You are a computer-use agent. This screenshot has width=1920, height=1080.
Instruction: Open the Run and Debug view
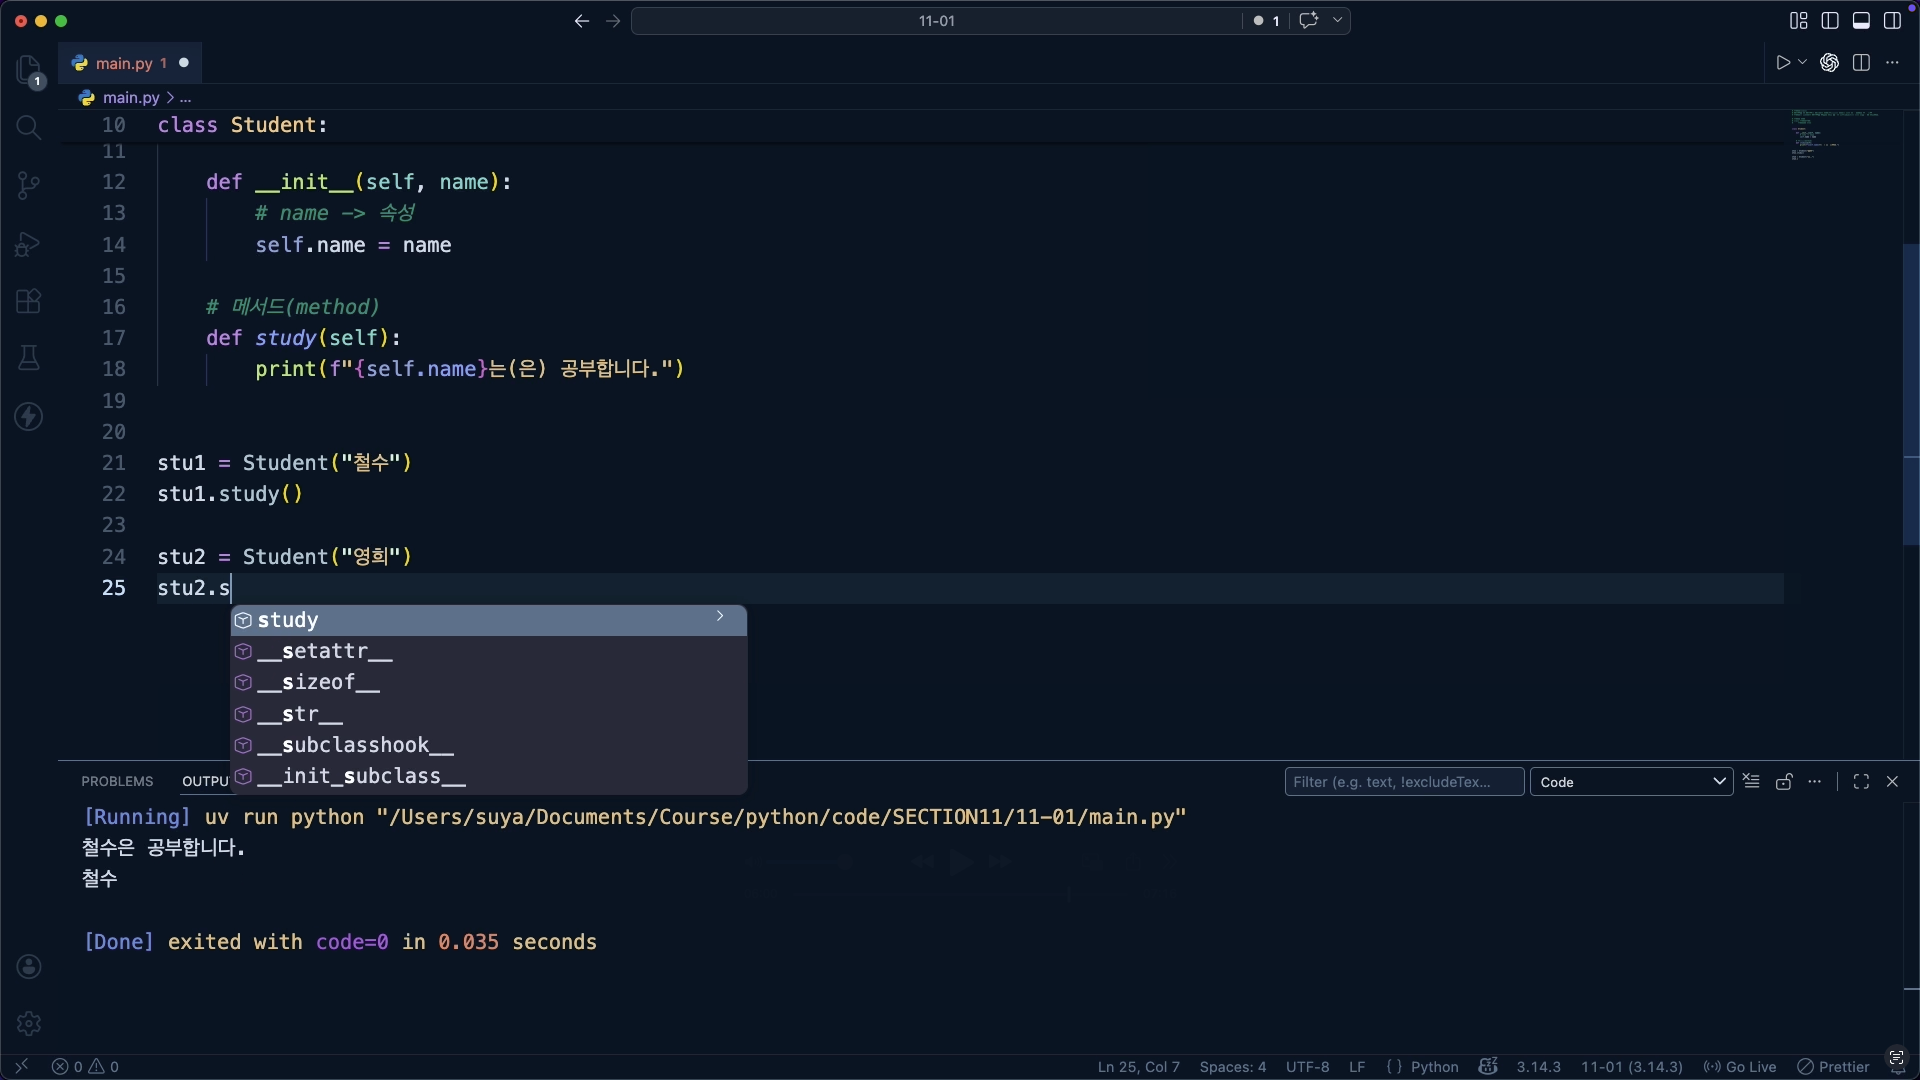click(x=28, y=244)
